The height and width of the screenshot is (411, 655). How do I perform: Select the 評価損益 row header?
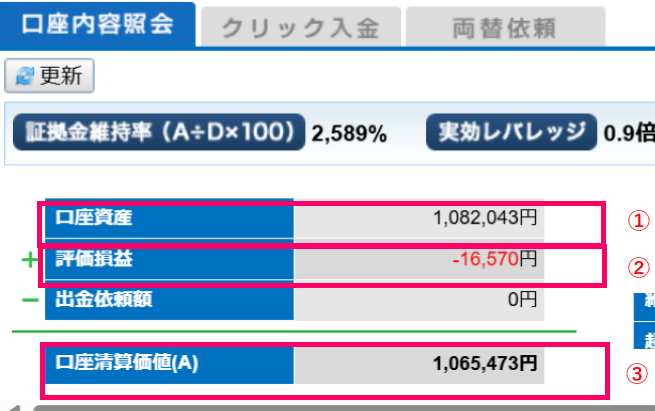click(170, 259)
